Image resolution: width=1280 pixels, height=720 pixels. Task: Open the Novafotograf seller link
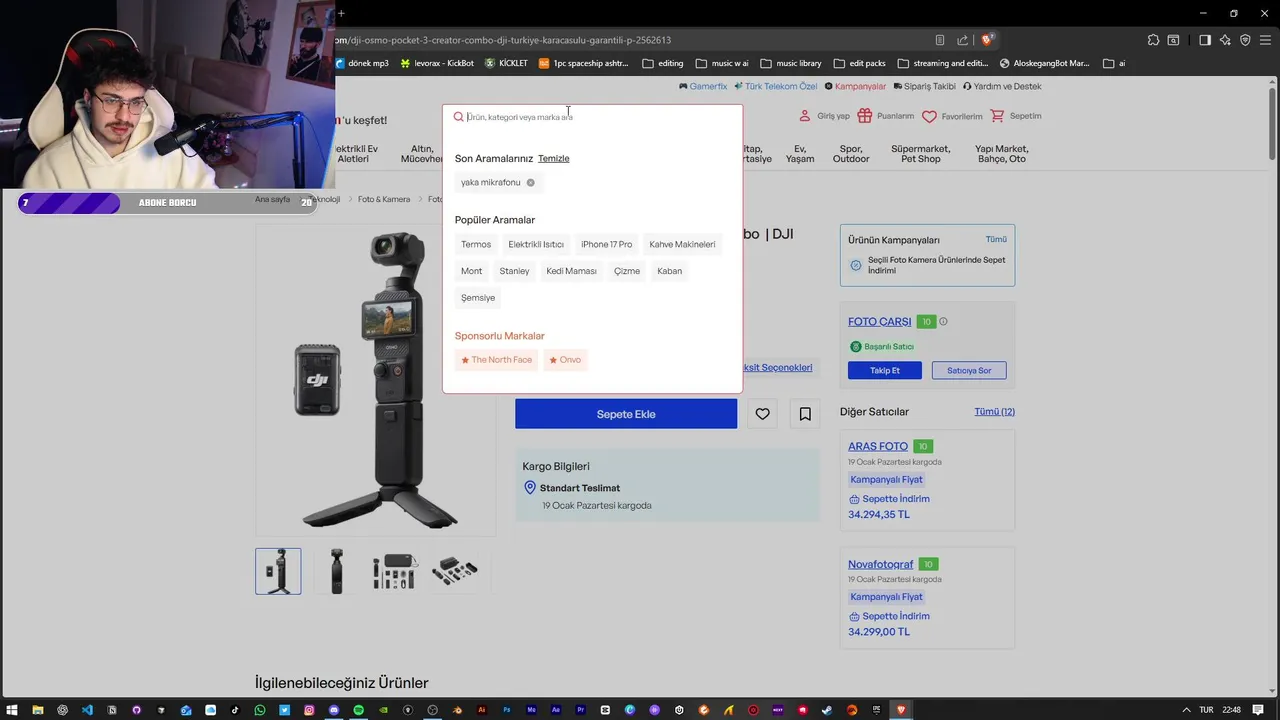point(881,564)
